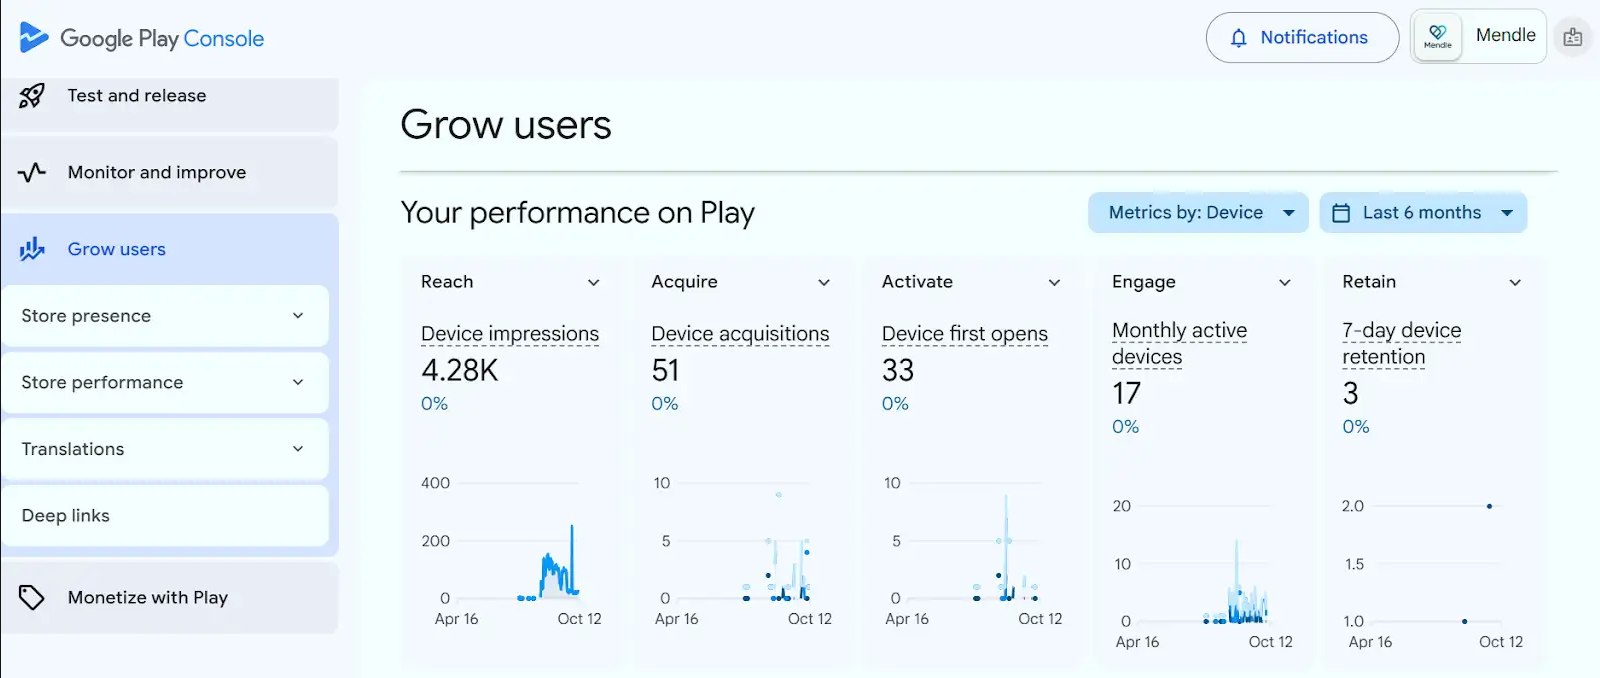Expand the Retain card chevron

tap(1515, 283)
